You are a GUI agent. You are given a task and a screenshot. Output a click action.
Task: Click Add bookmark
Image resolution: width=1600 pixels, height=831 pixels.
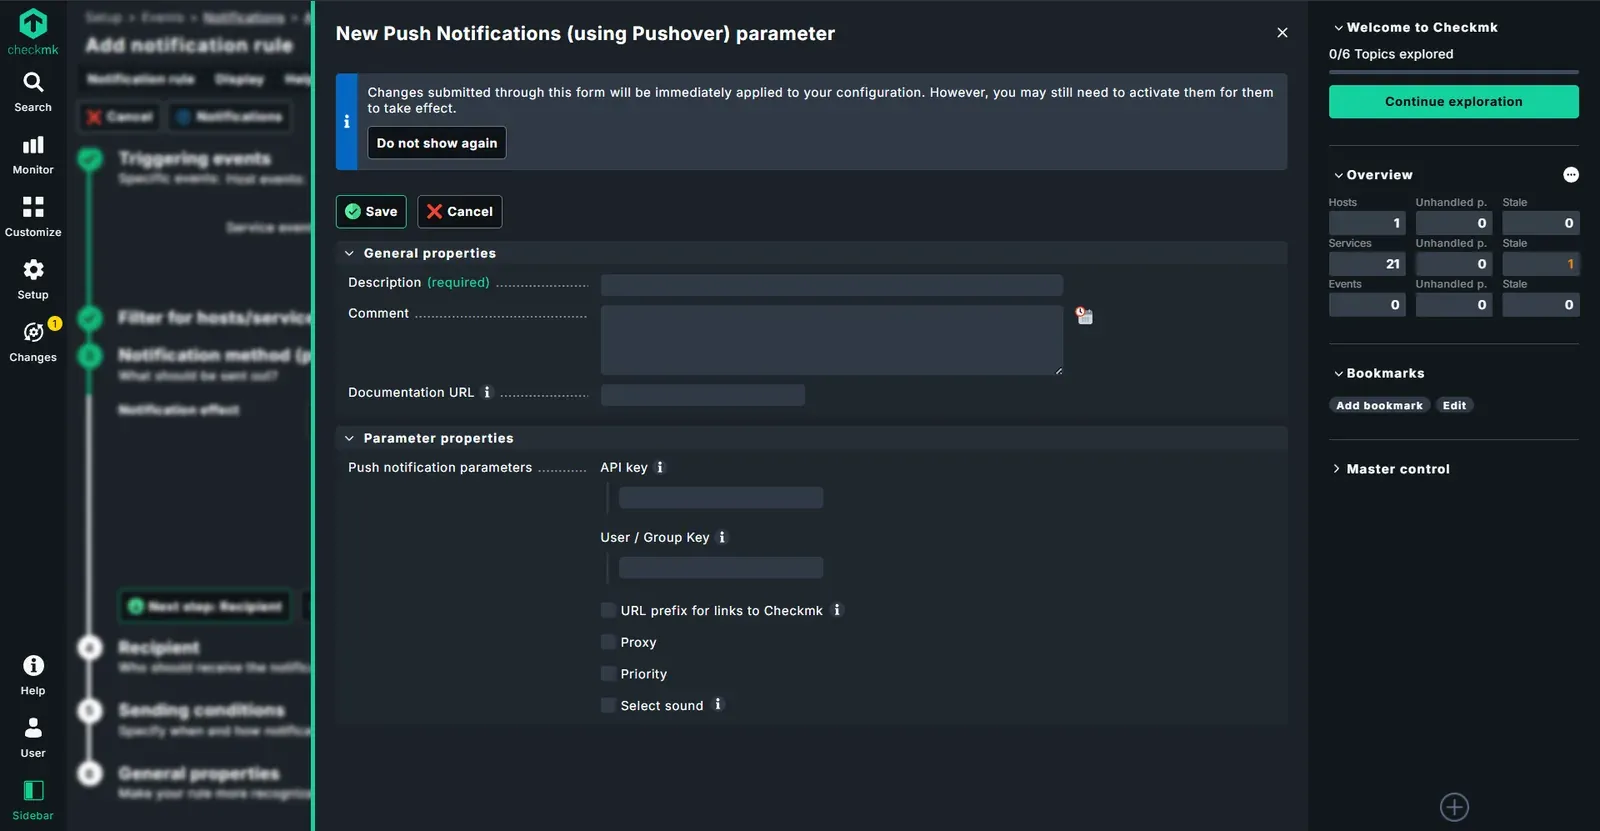[x=1379, y=405]
